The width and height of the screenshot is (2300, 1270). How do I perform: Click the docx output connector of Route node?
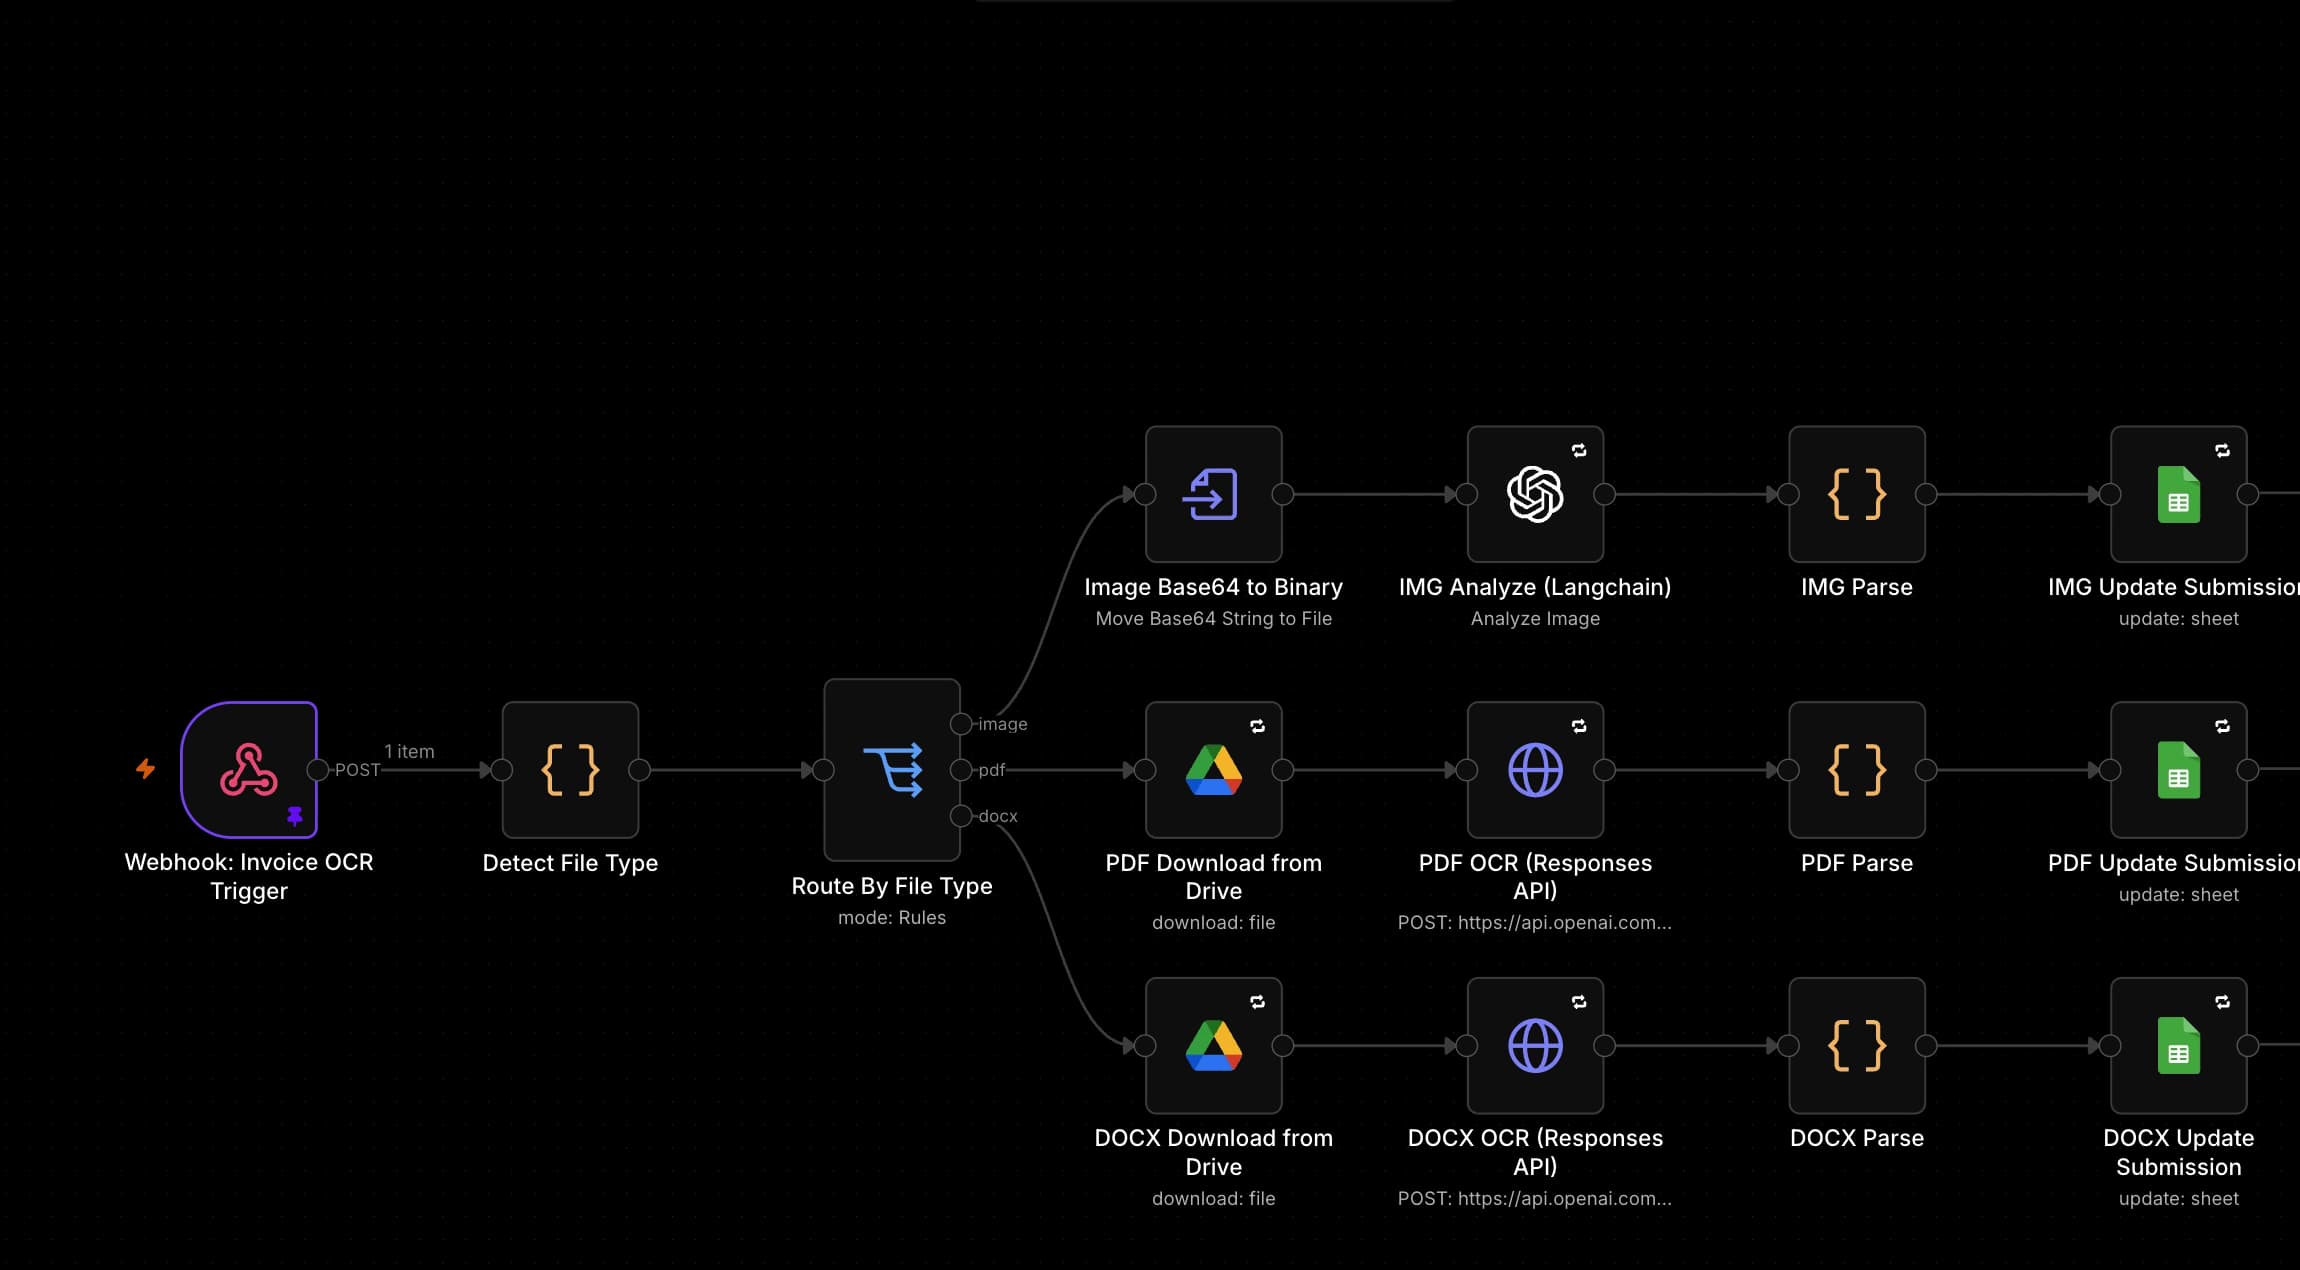coord(961,816)
